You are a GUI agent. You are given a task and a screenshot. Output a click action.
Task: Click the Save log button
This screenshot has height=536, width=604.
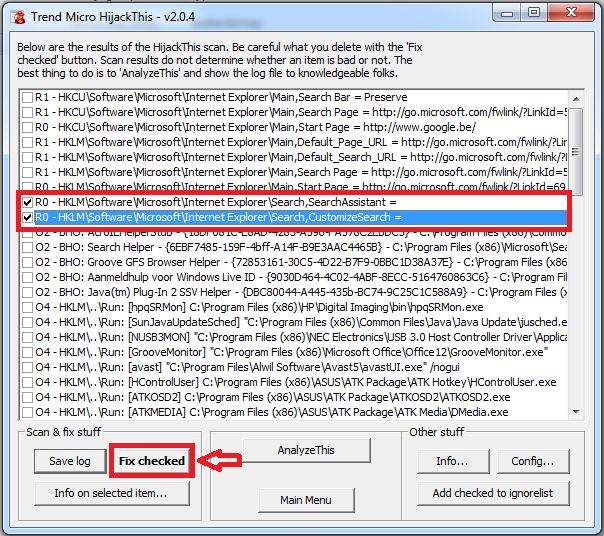(x=70, y=461)
